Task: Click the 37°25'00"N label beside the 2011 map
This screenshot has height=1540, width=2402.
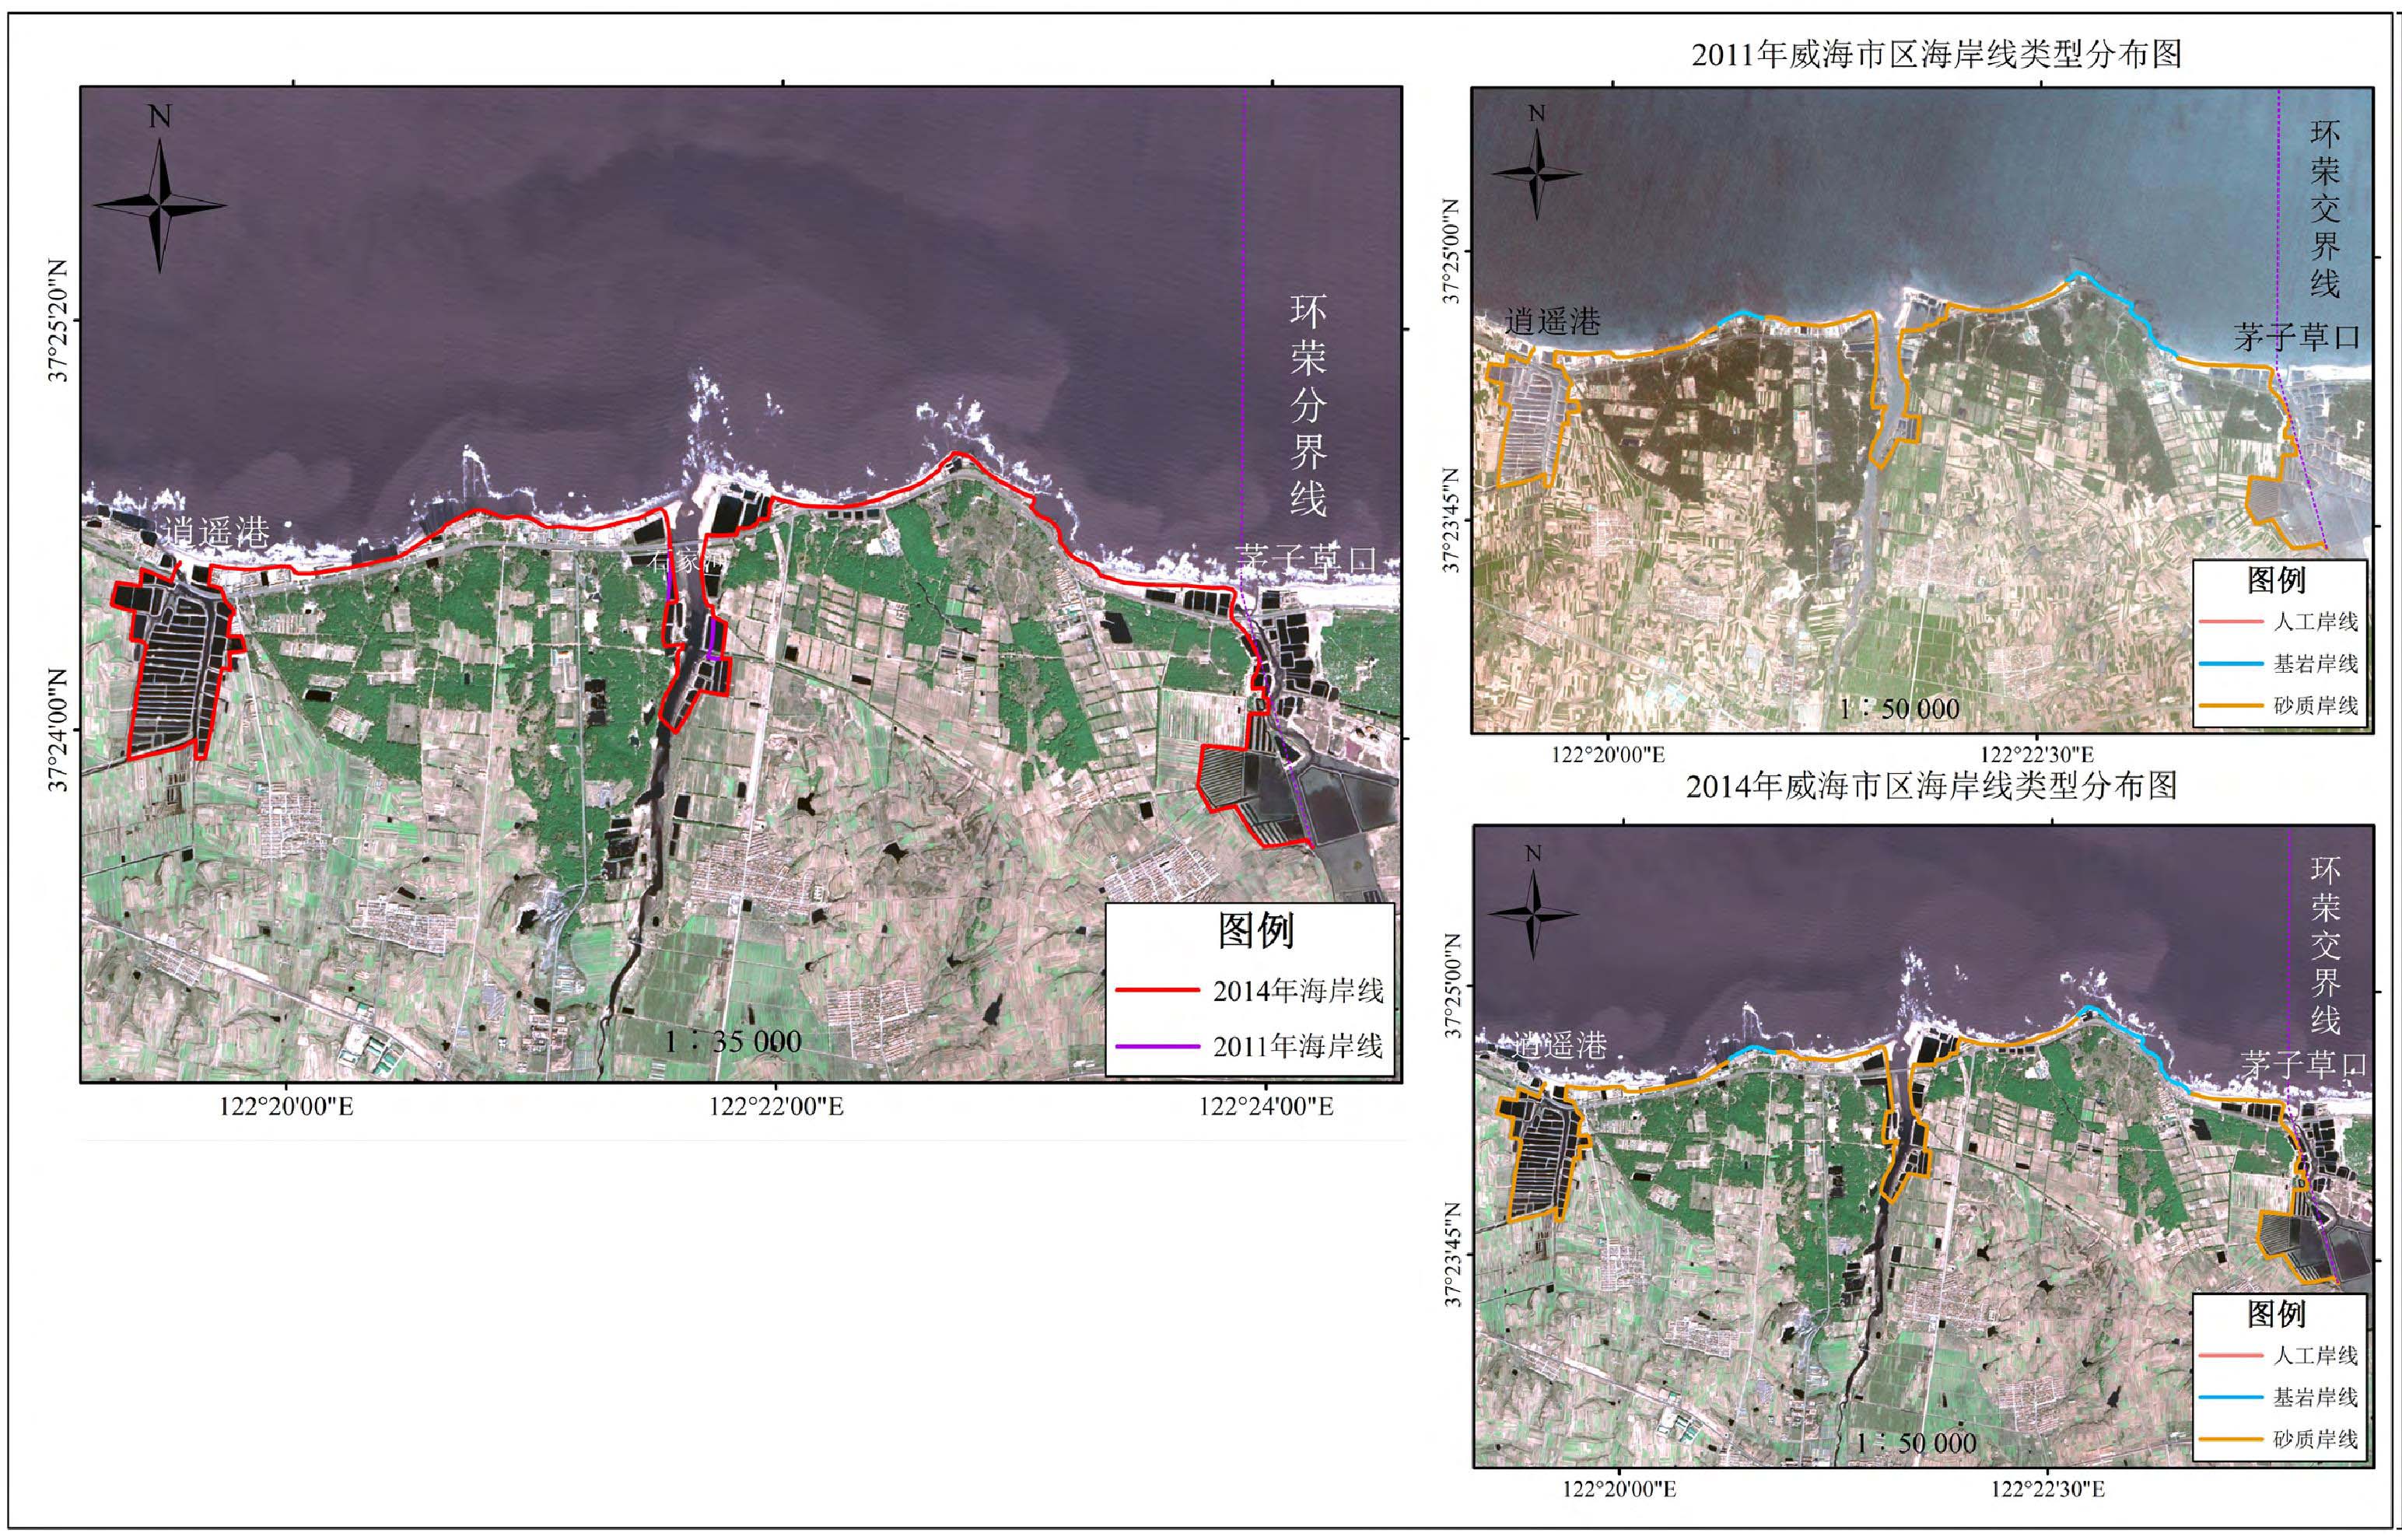Action: (1452, 250)
